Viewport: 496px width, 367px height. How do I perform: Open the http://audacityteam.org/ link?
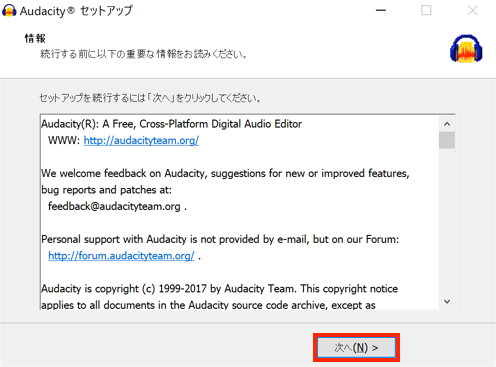pos(141,141)
